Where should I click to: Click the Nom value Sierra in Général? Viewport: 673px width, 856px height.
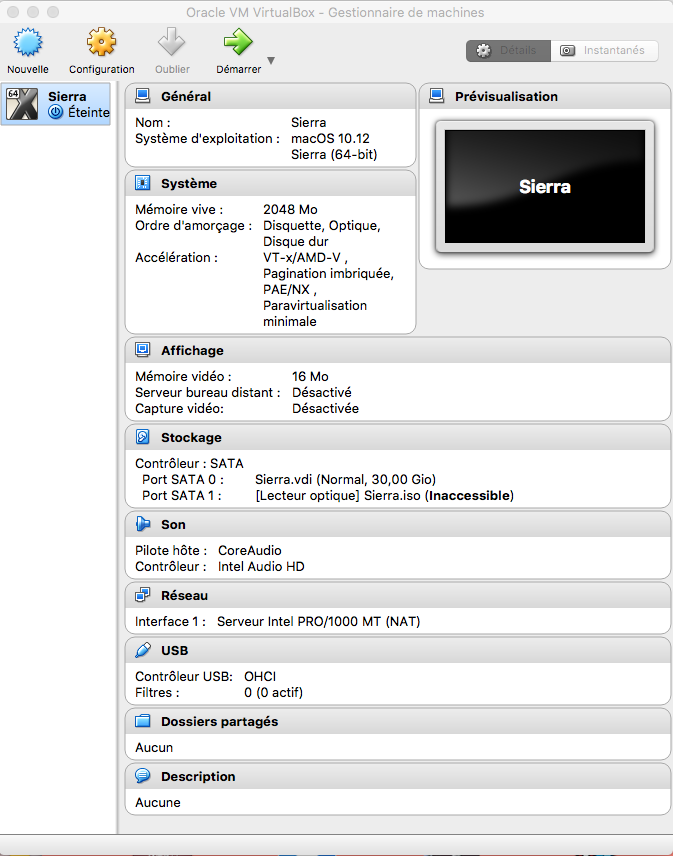point(308,122)
